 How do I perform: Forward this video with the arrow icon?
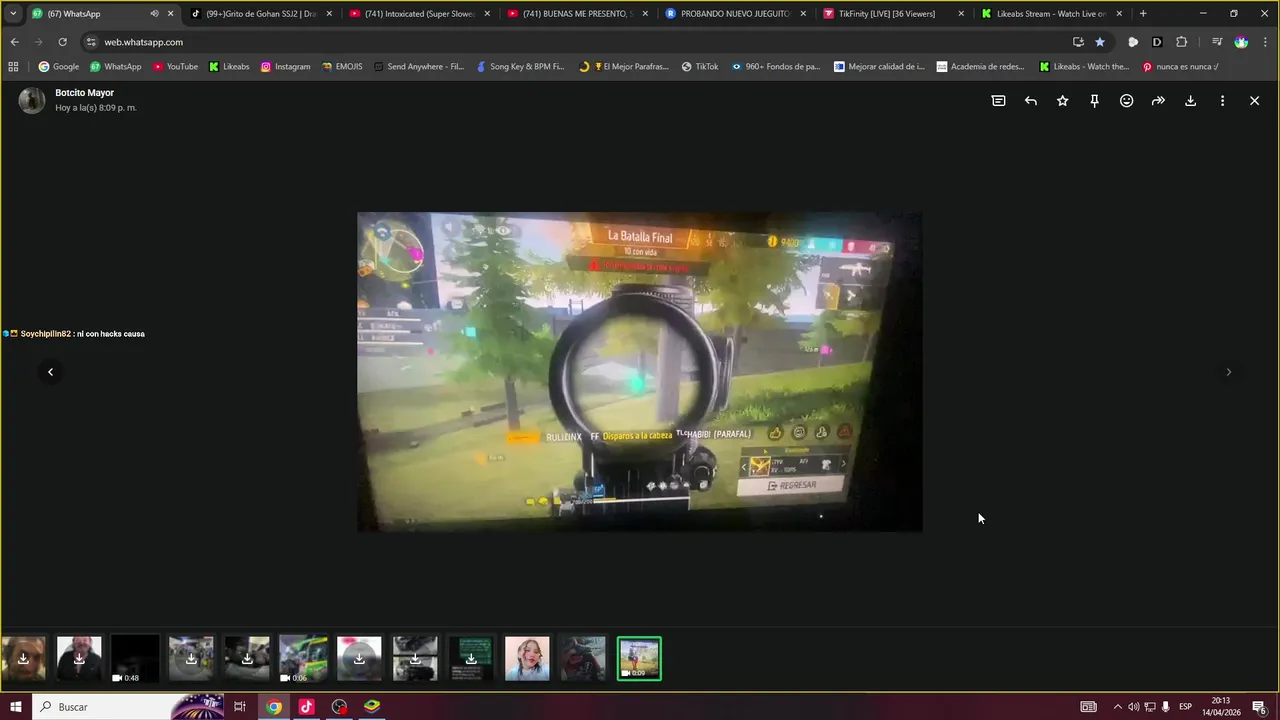pyautogui.click(x=1158, y=101)
